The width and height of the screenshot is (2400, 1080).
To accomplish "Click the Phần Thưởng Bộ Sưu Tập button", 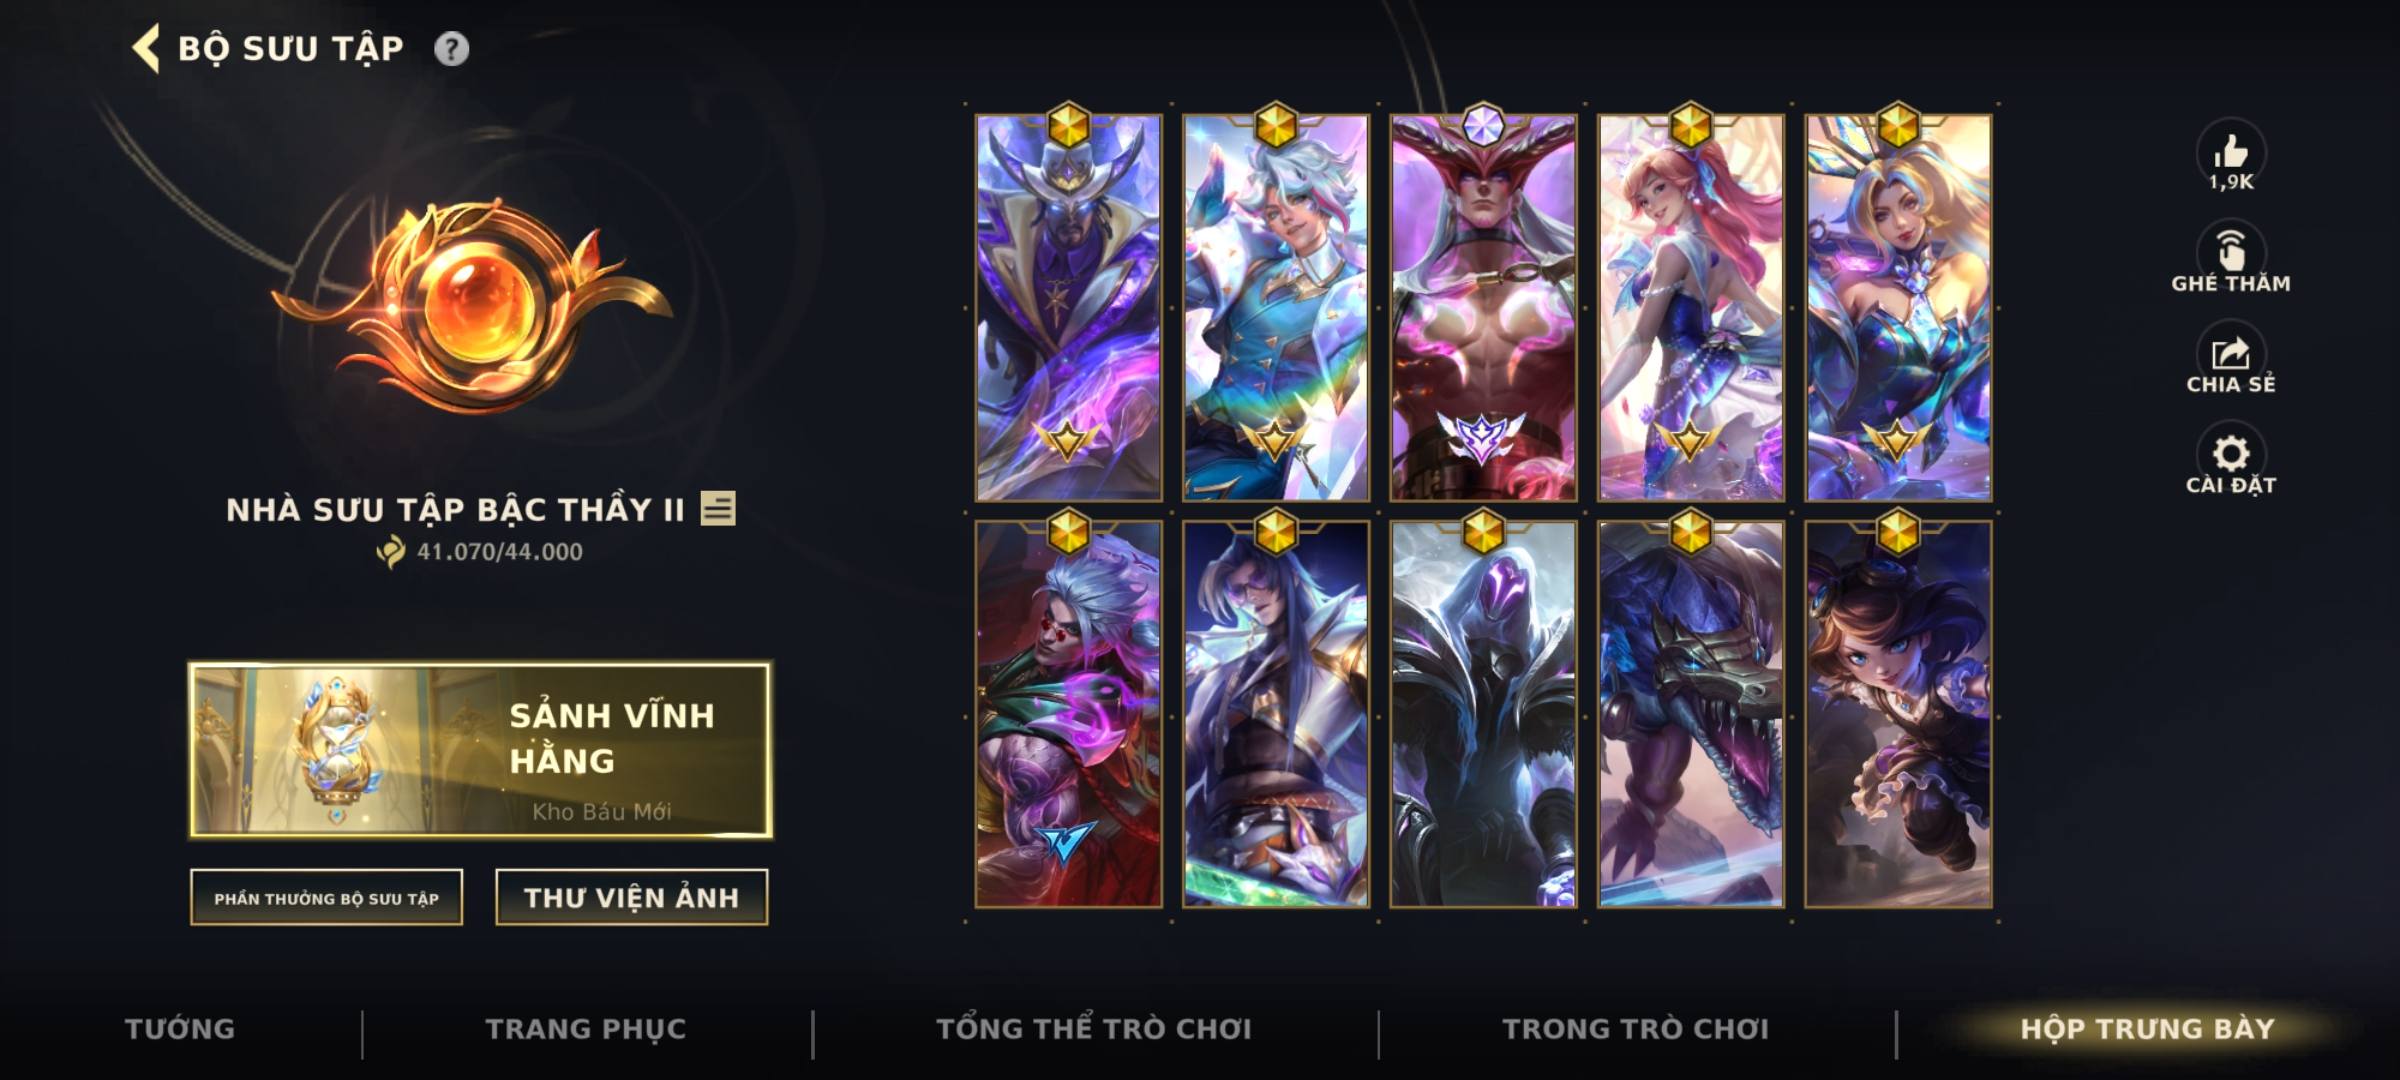I will [326, 898].
